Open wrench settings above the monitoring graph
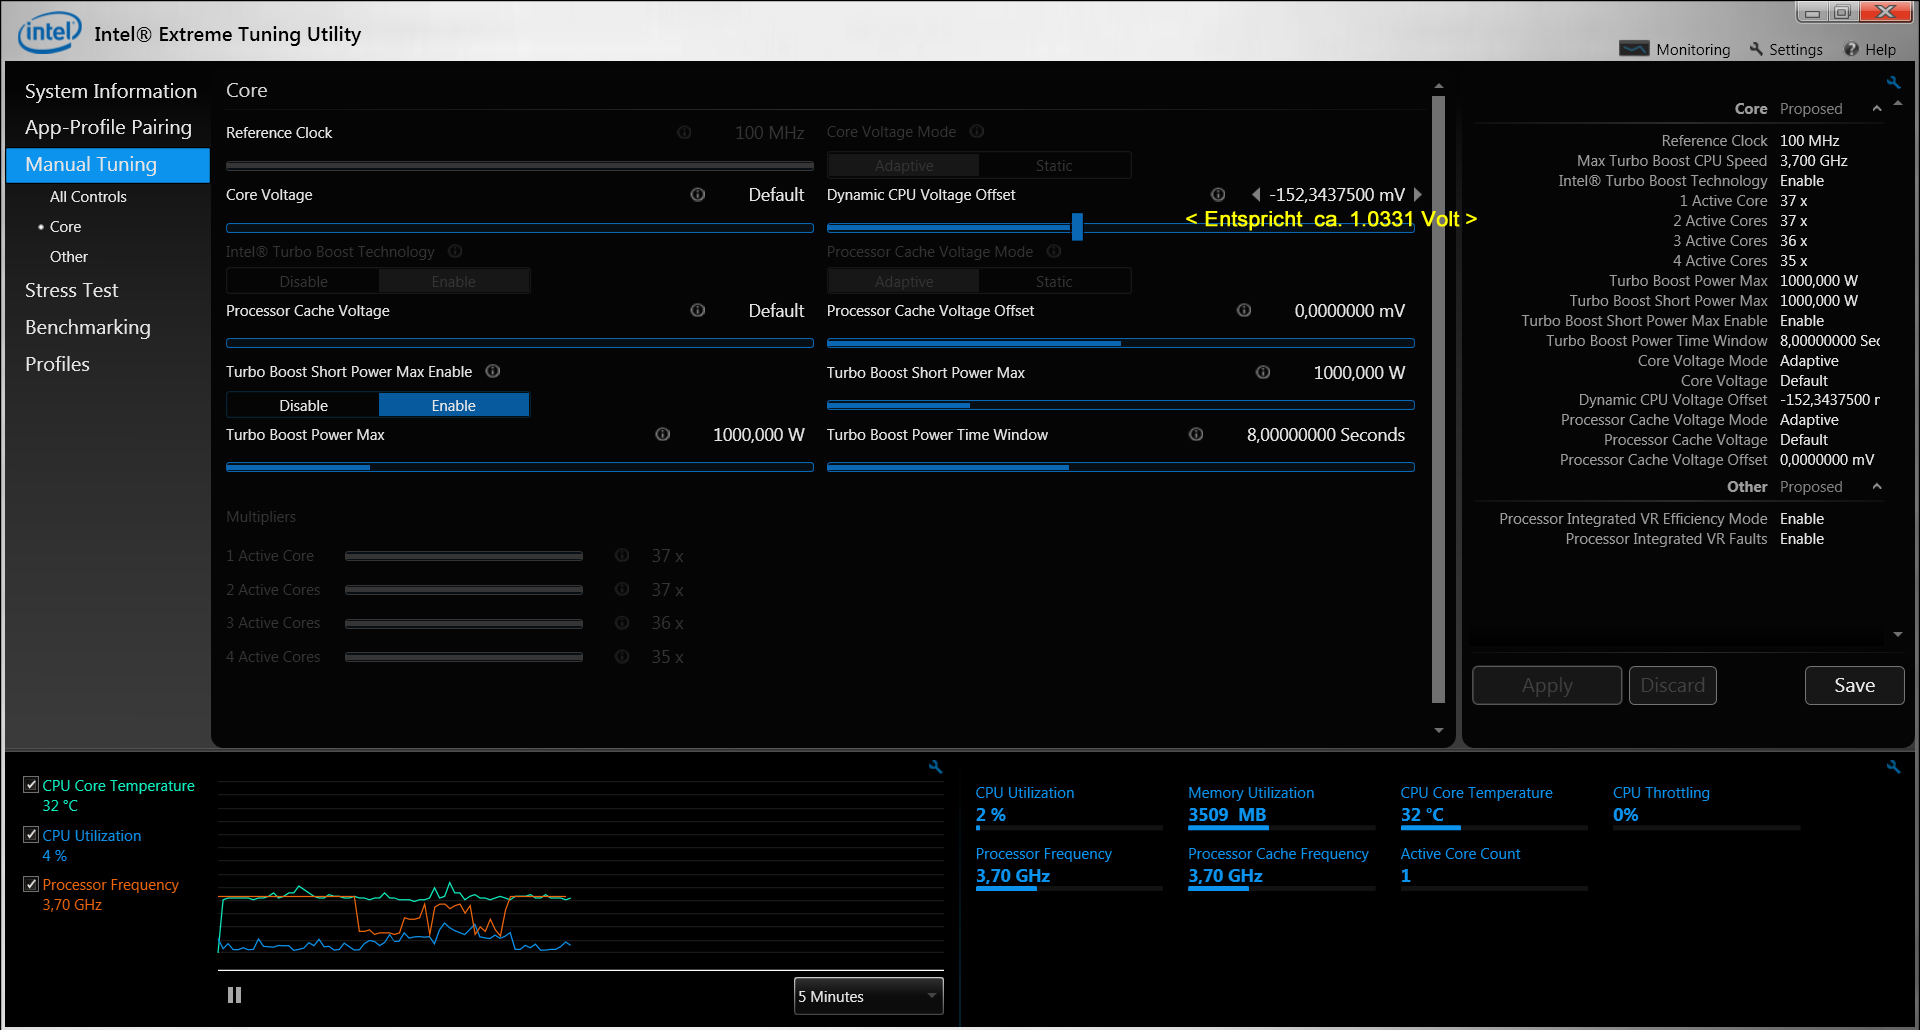Screen dimensions: 1920x1030 tap(936, 767)
